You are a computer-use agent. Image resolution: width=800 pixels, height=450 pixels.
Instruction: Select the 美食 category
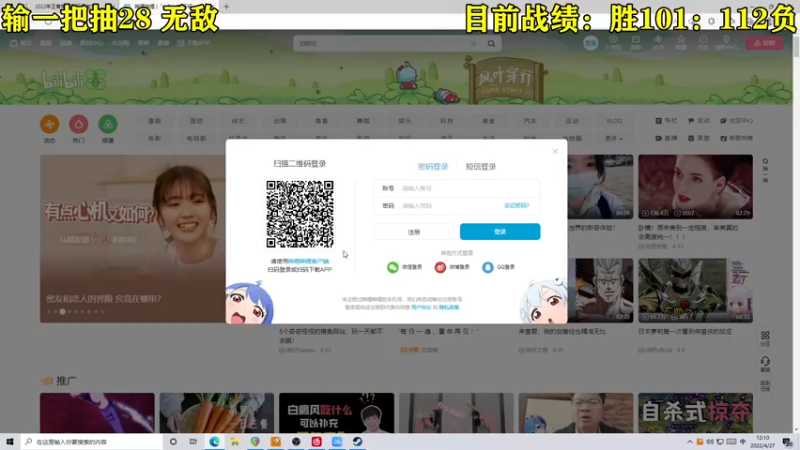[x=488, y=121]
